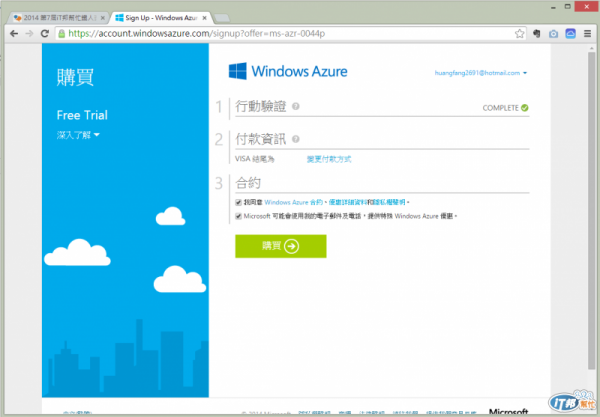
Task: Click the vertical page scrollbar
Action: pyautogui.click(x=592, y=210)
